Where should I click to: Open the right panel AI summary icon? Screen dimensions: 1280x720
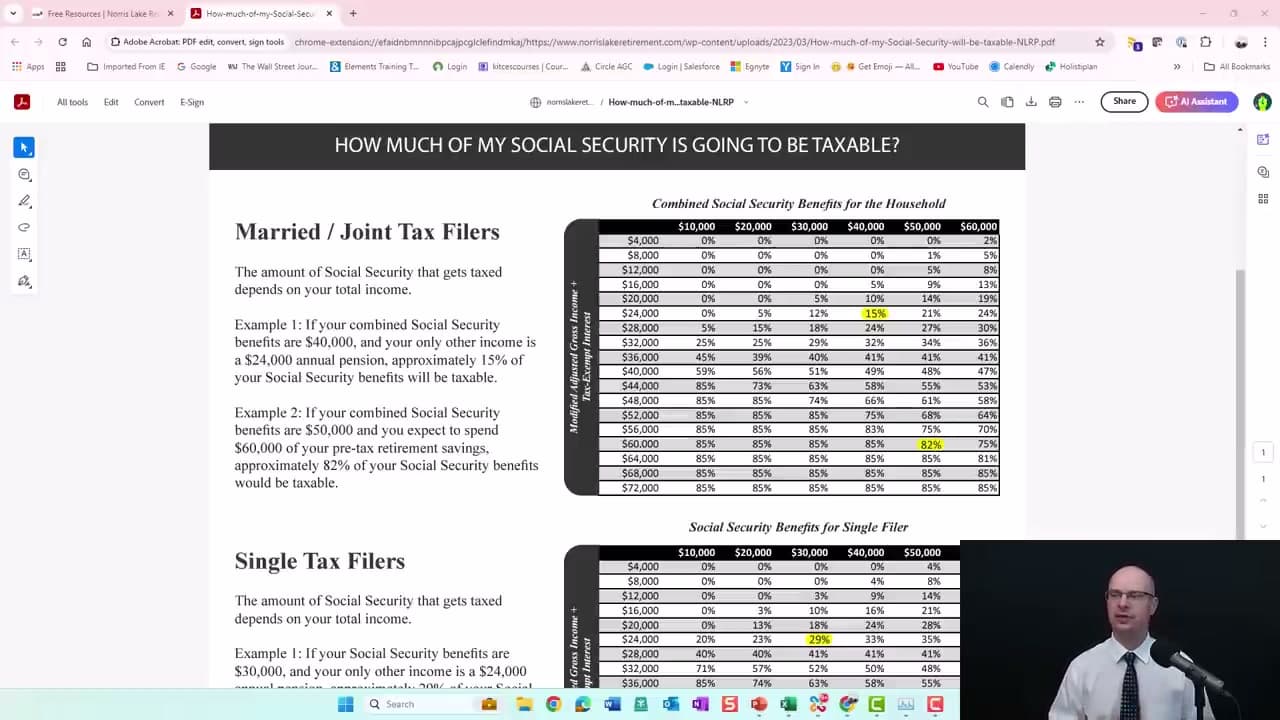coord(1263,140)
